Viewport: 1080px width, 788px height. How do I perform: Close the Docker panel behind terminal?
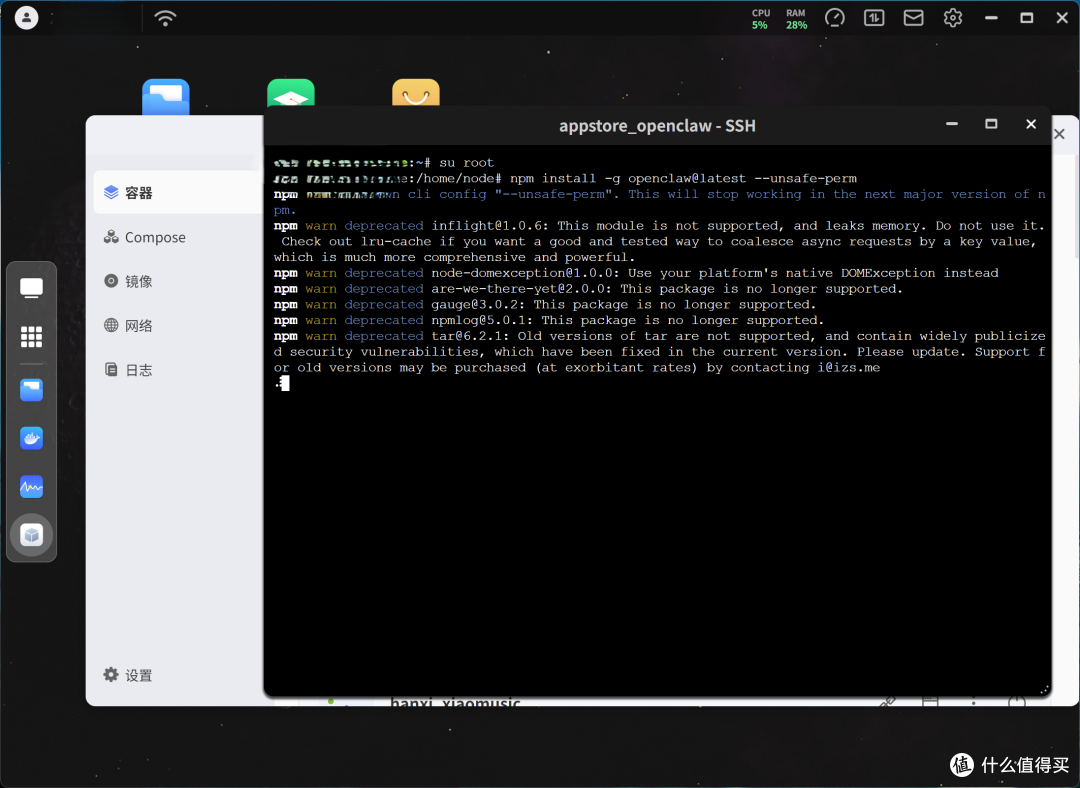click(1059, 134)
